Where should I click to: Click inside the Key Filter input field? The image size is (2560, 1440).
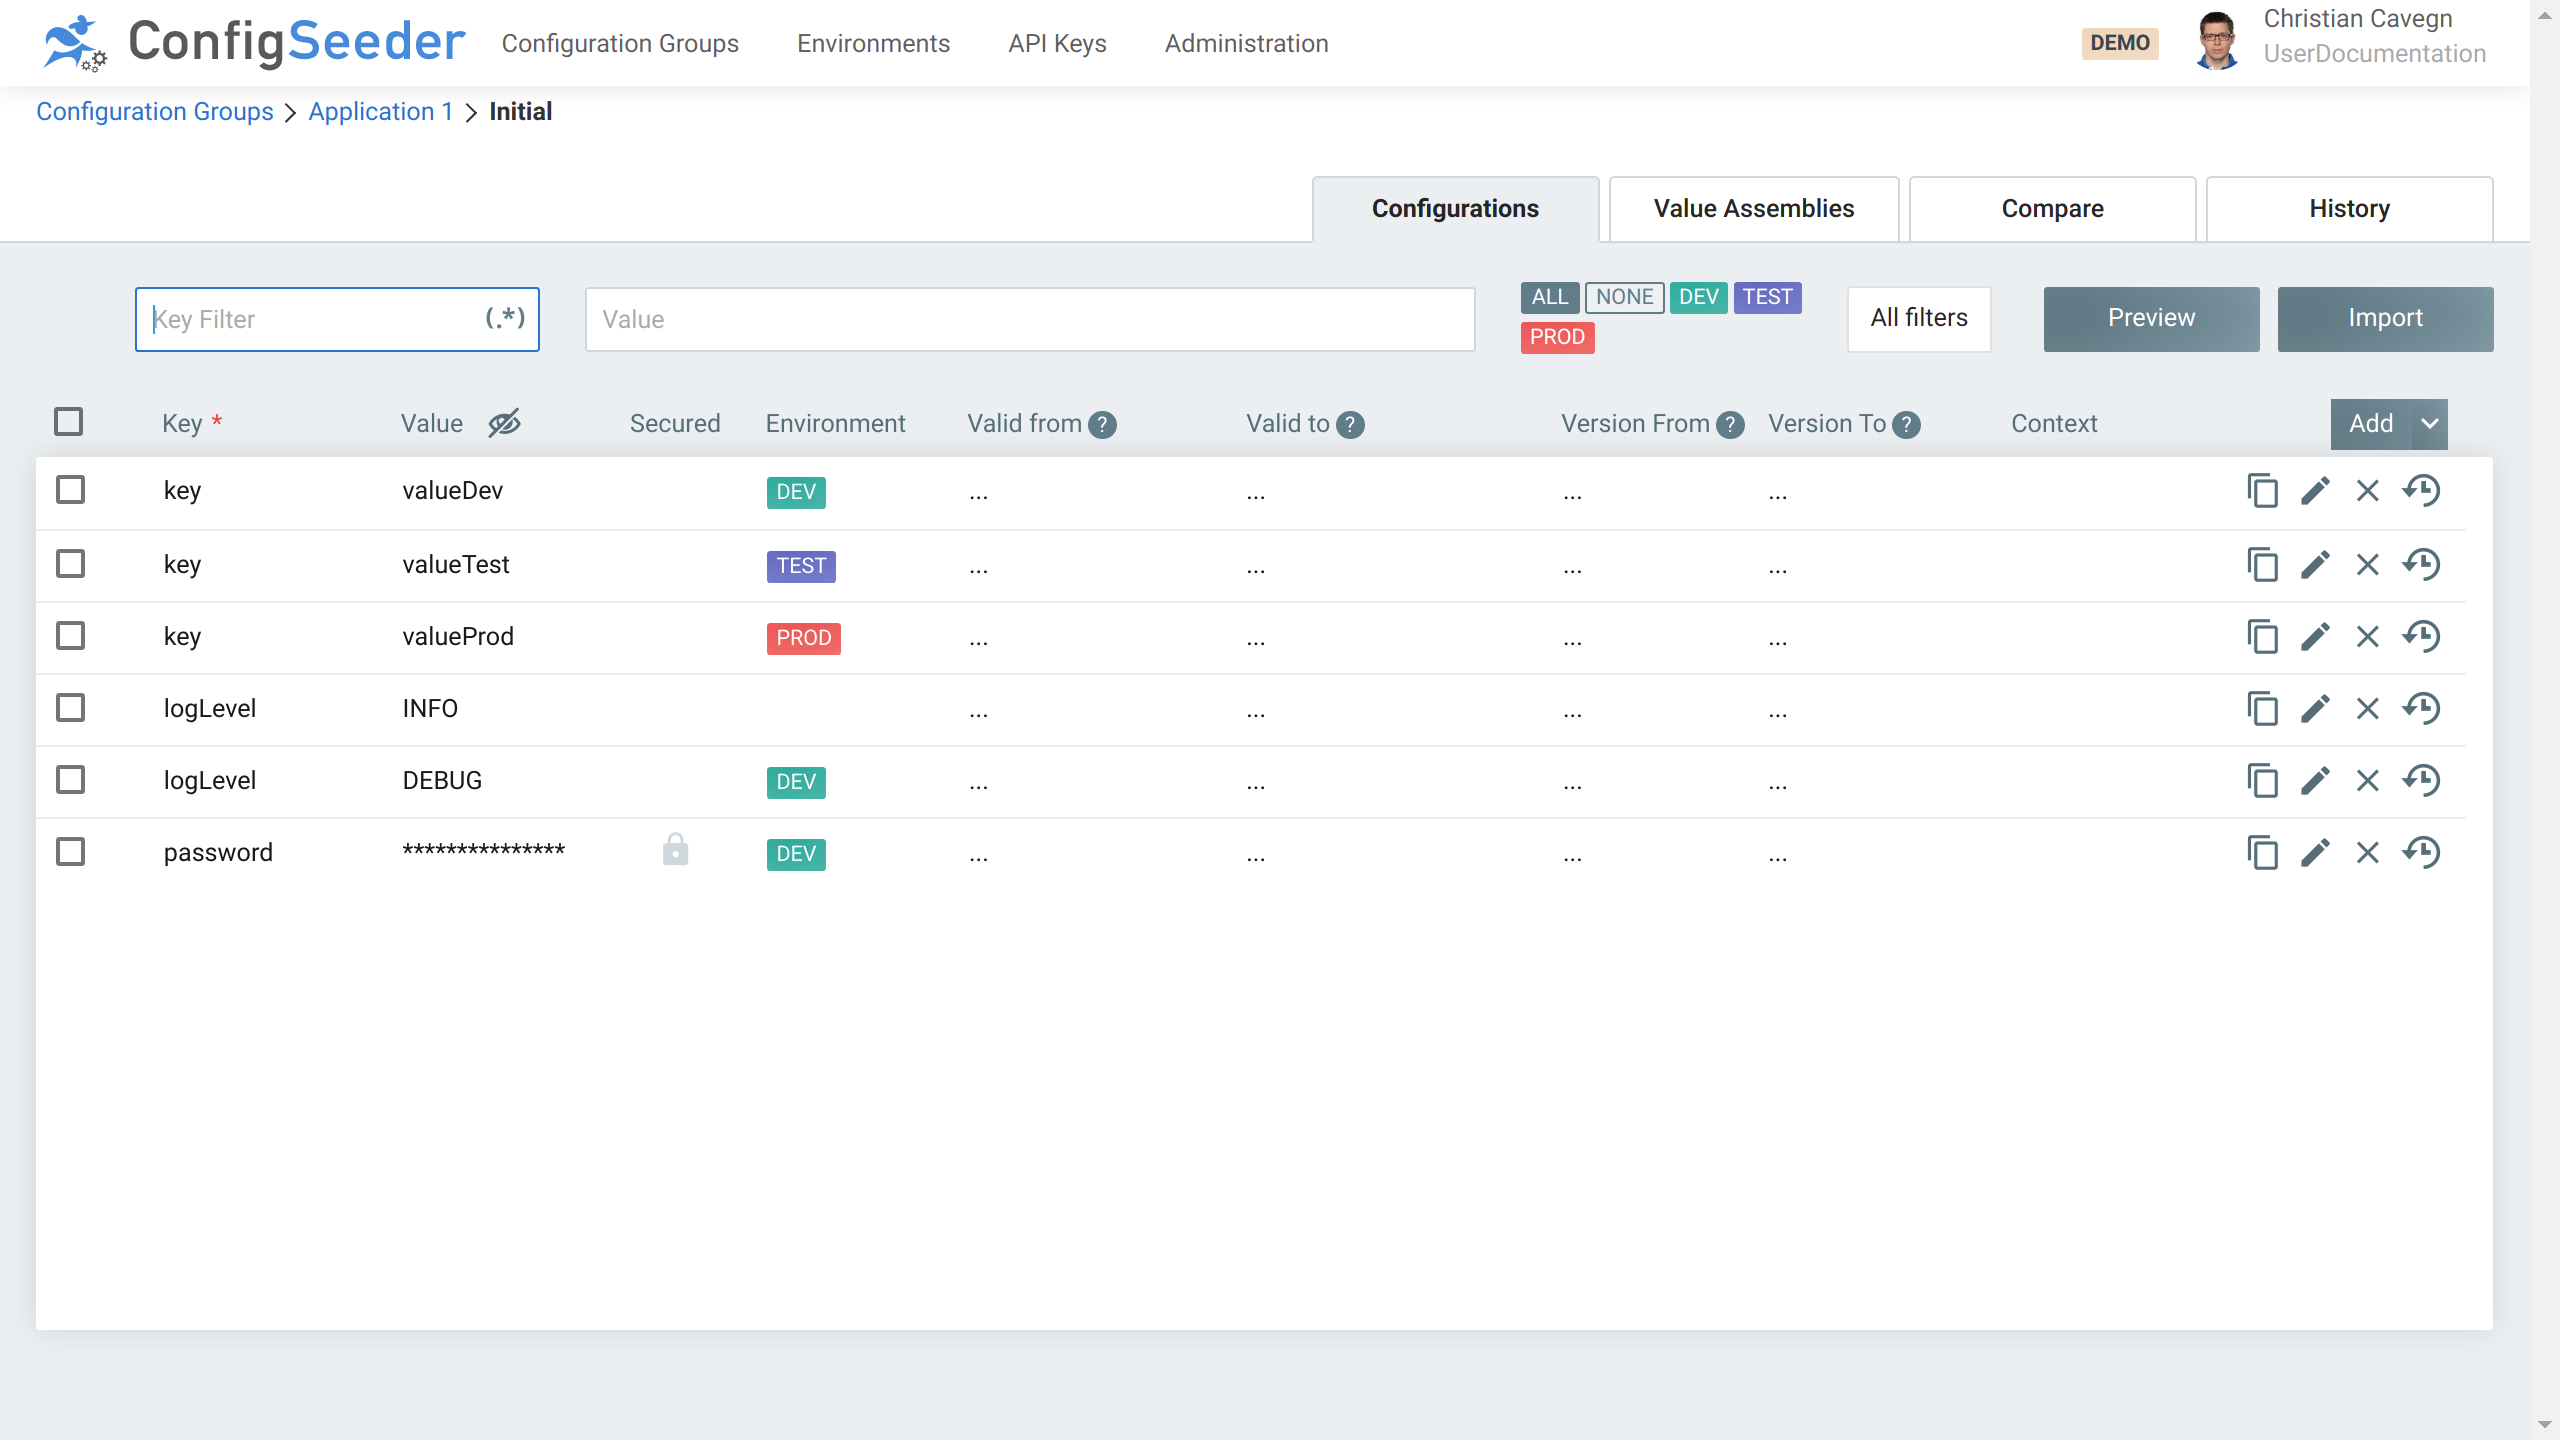click(x=300, y=319)
